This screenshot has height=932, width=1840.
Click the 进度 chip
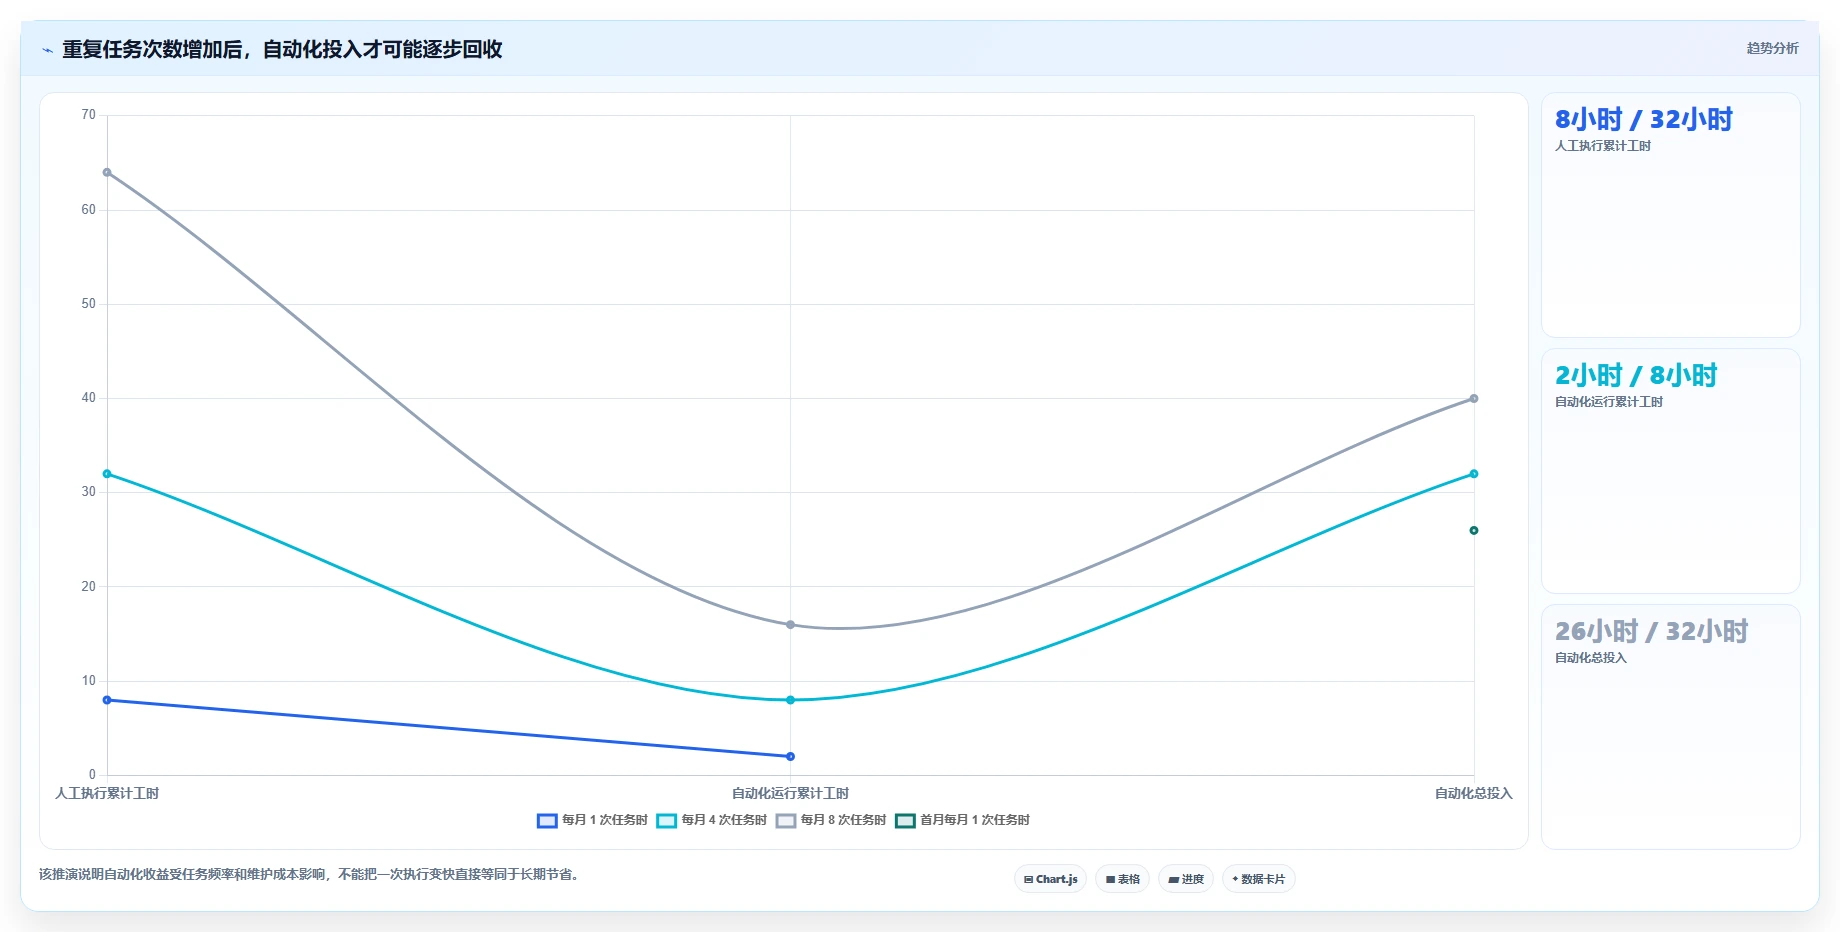(1186, 879)
